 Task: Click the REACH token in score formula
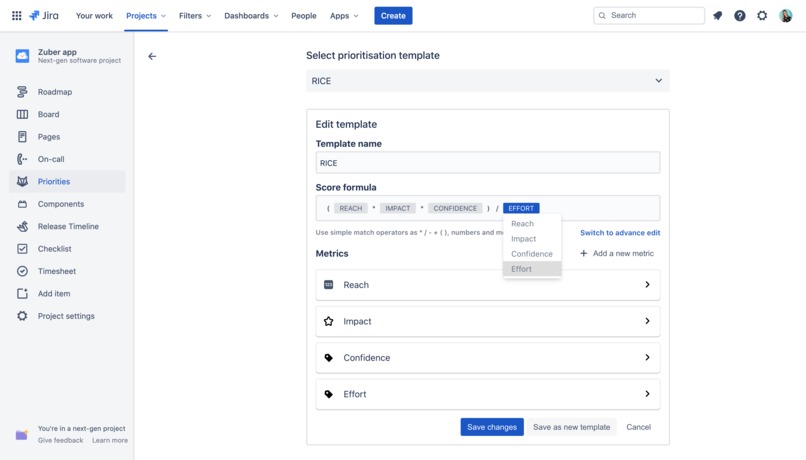pyautogui.click(x=351, y=208)
